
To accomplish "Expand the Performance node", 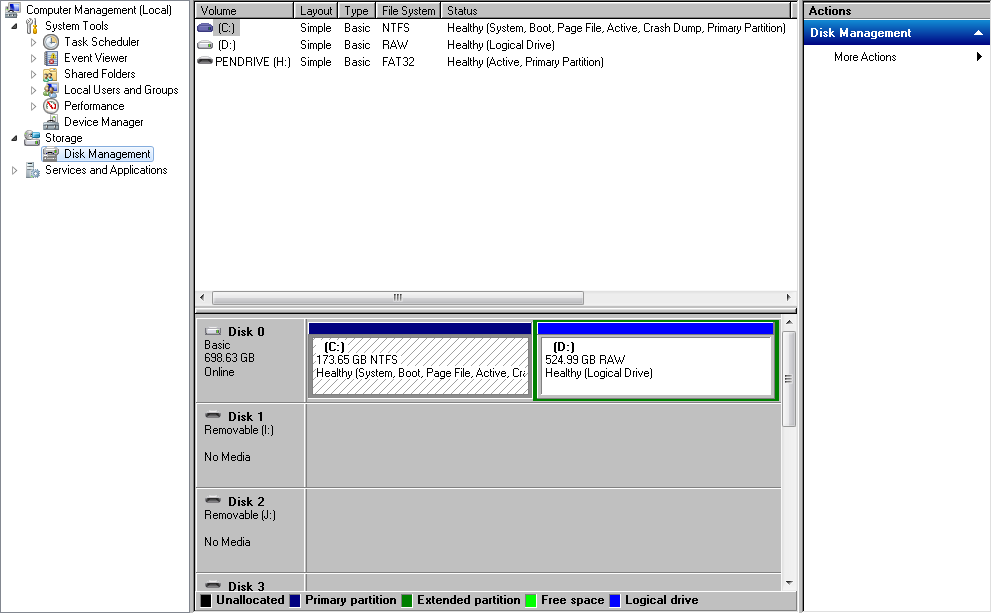I will (34, 106).
